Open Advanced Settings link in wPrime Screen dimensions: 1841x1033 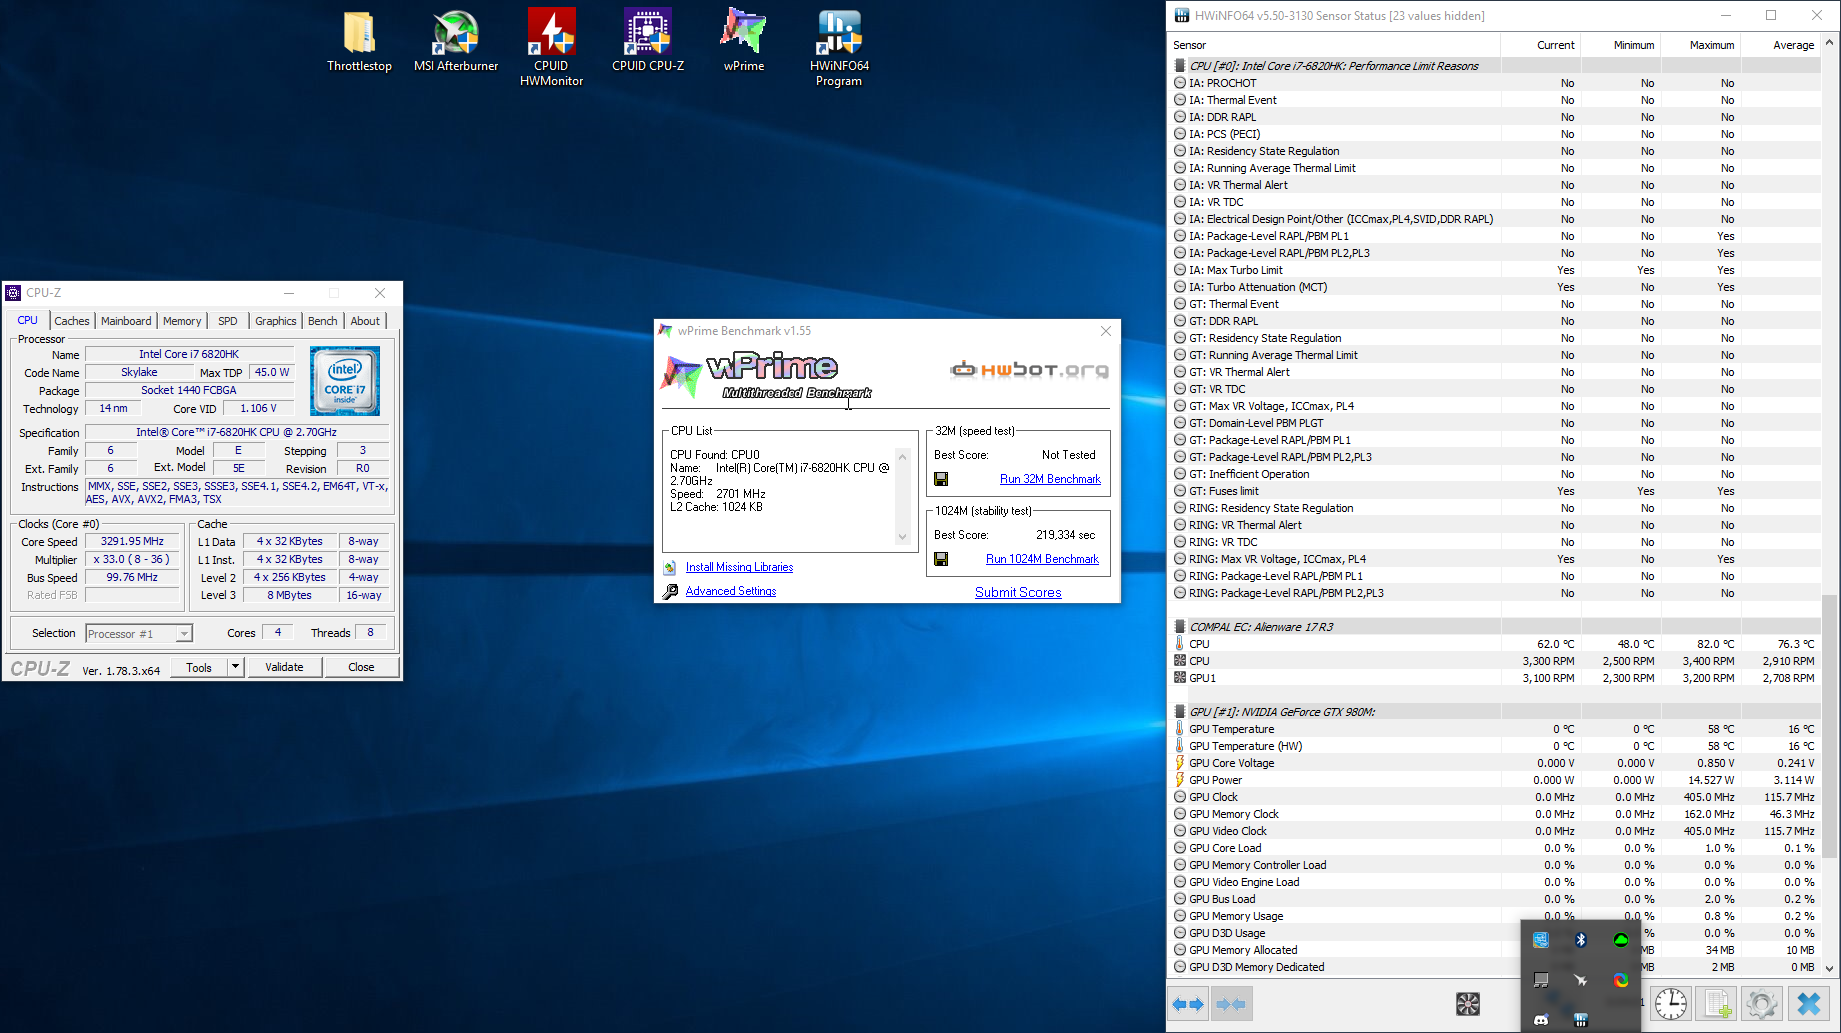731,591
